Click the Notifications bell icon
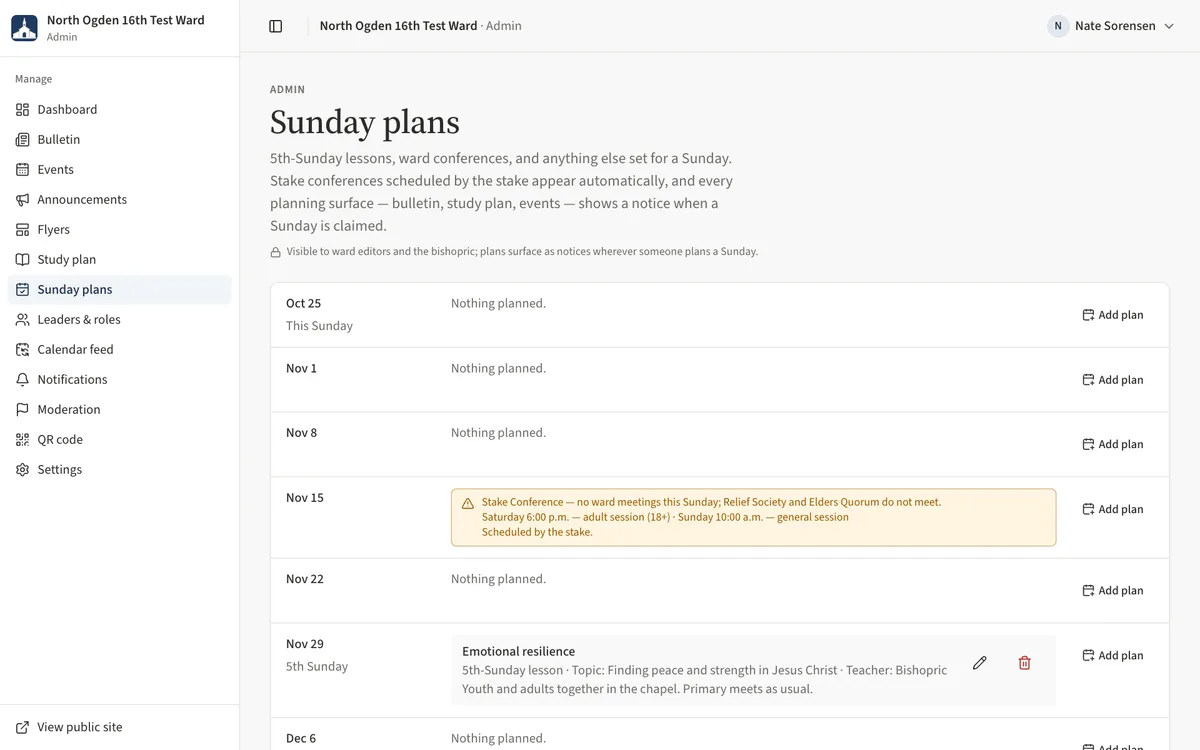The height and width of the screenshot is (750, 1200). [x=23, y=380]
